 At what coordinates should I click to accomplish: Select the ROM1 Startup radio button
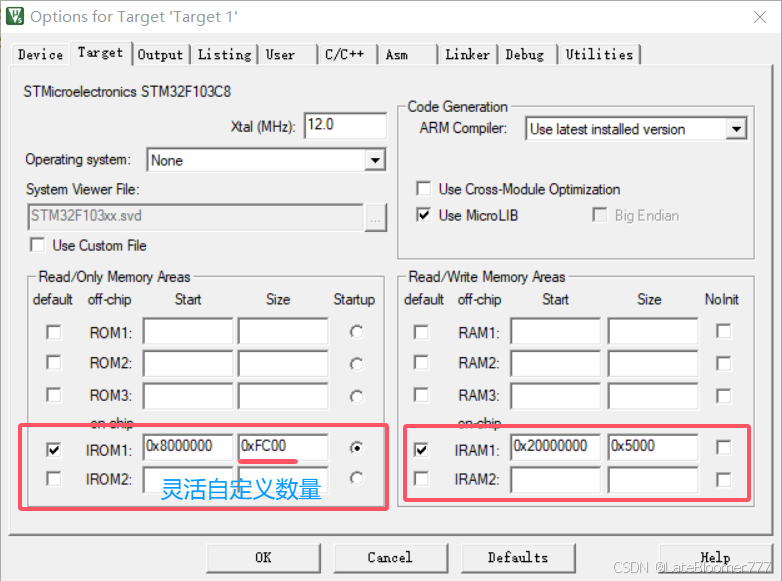(x=356, y=332)
